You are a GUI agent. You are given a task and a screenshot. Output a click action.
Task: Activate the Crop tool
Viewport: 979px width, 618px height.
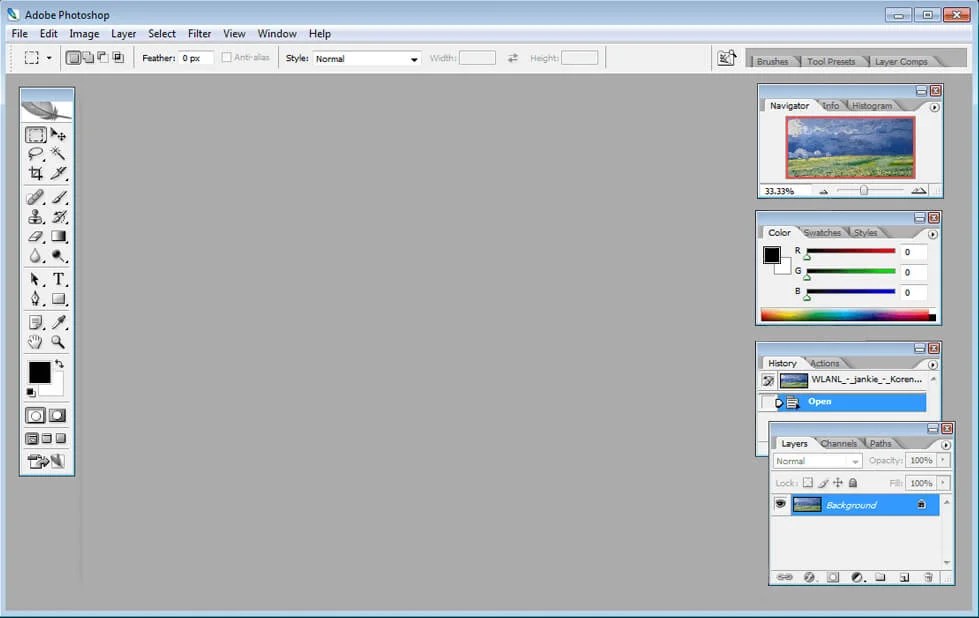(34, 173)
